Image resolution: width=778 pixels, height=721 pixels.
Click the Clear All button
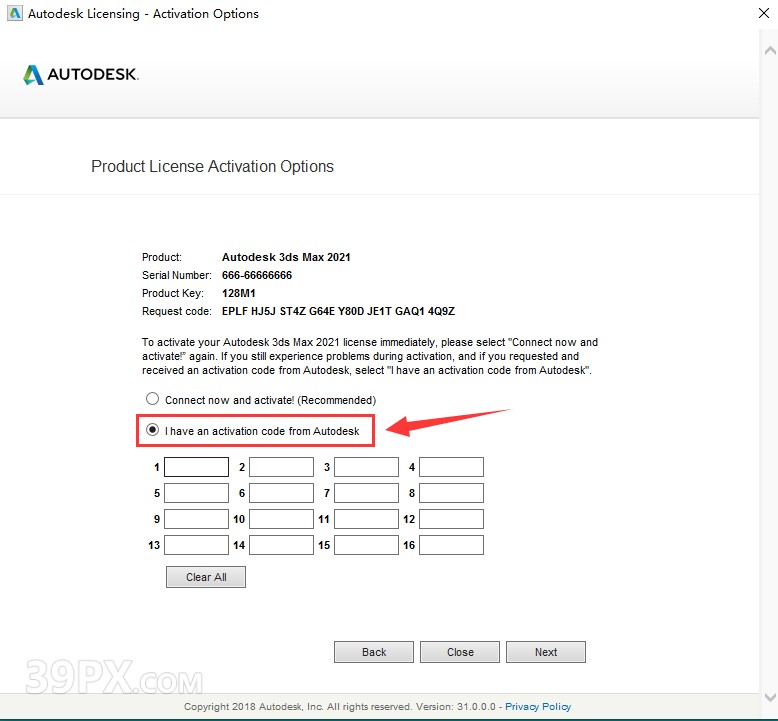point(206,577)
